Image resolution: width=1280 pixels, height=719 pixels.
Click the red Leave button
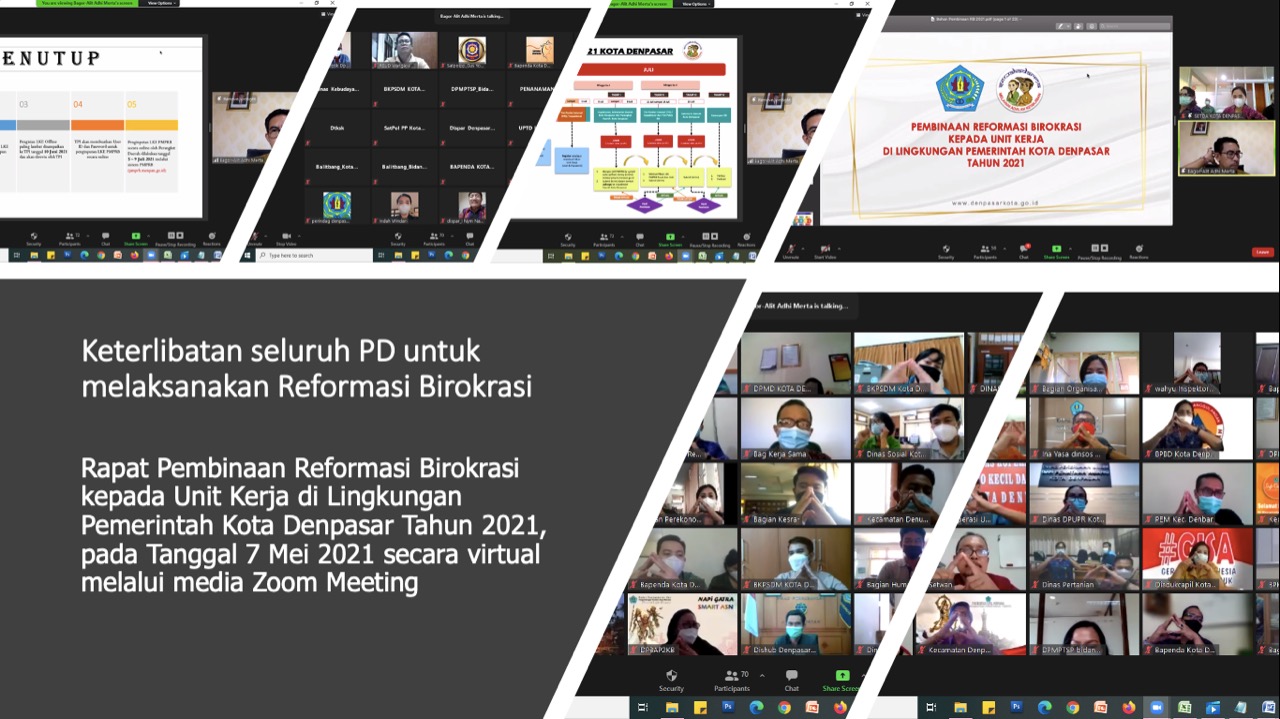[x=1262, y=252]
